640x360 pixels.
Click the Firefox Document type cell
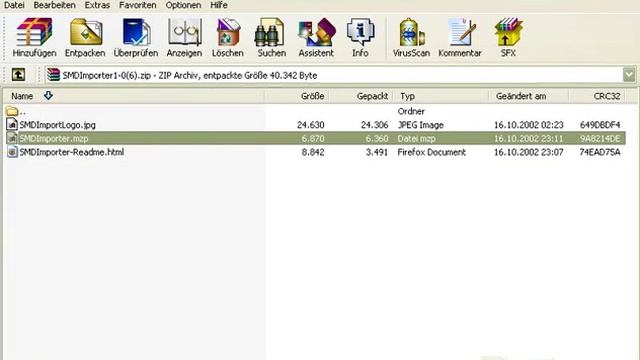(431, 152)
